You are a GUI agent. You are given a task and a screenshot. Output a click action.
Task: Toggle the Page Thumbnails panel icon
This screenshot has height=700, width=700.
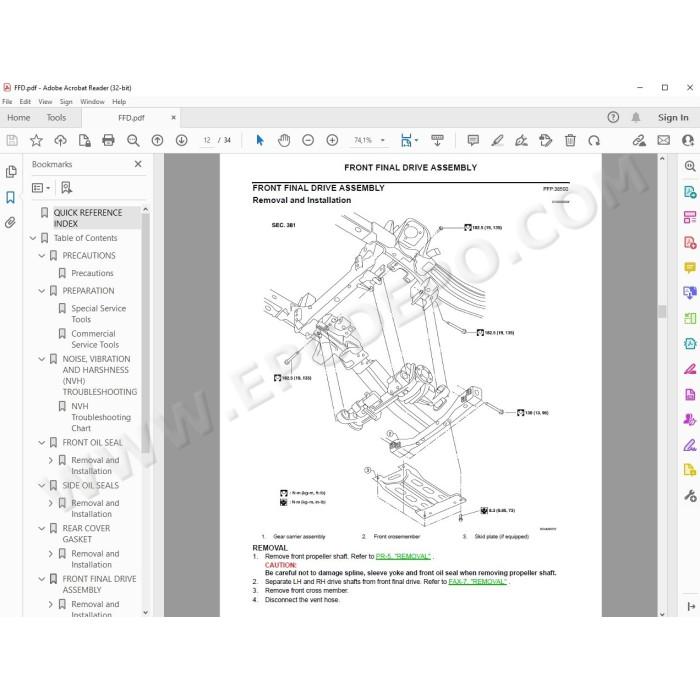coord(11,171)
